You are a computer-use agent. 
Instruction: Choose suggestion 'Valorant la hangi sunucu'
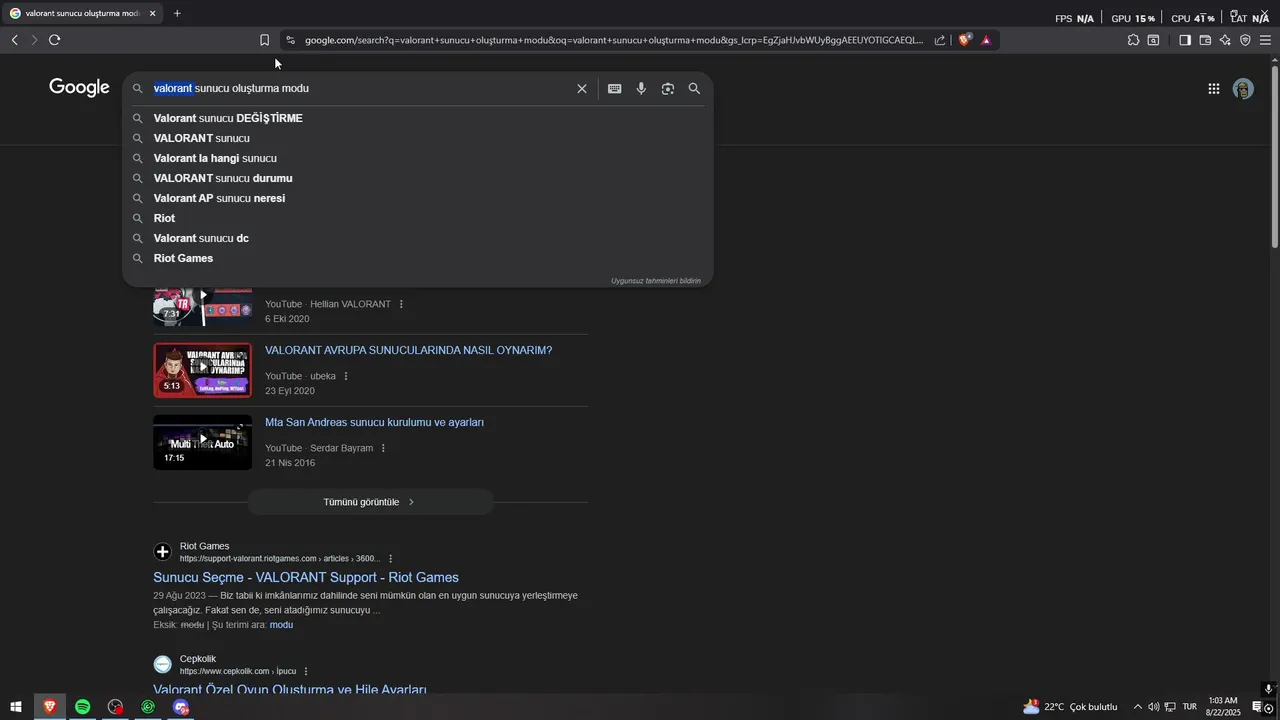click(418, 158)
